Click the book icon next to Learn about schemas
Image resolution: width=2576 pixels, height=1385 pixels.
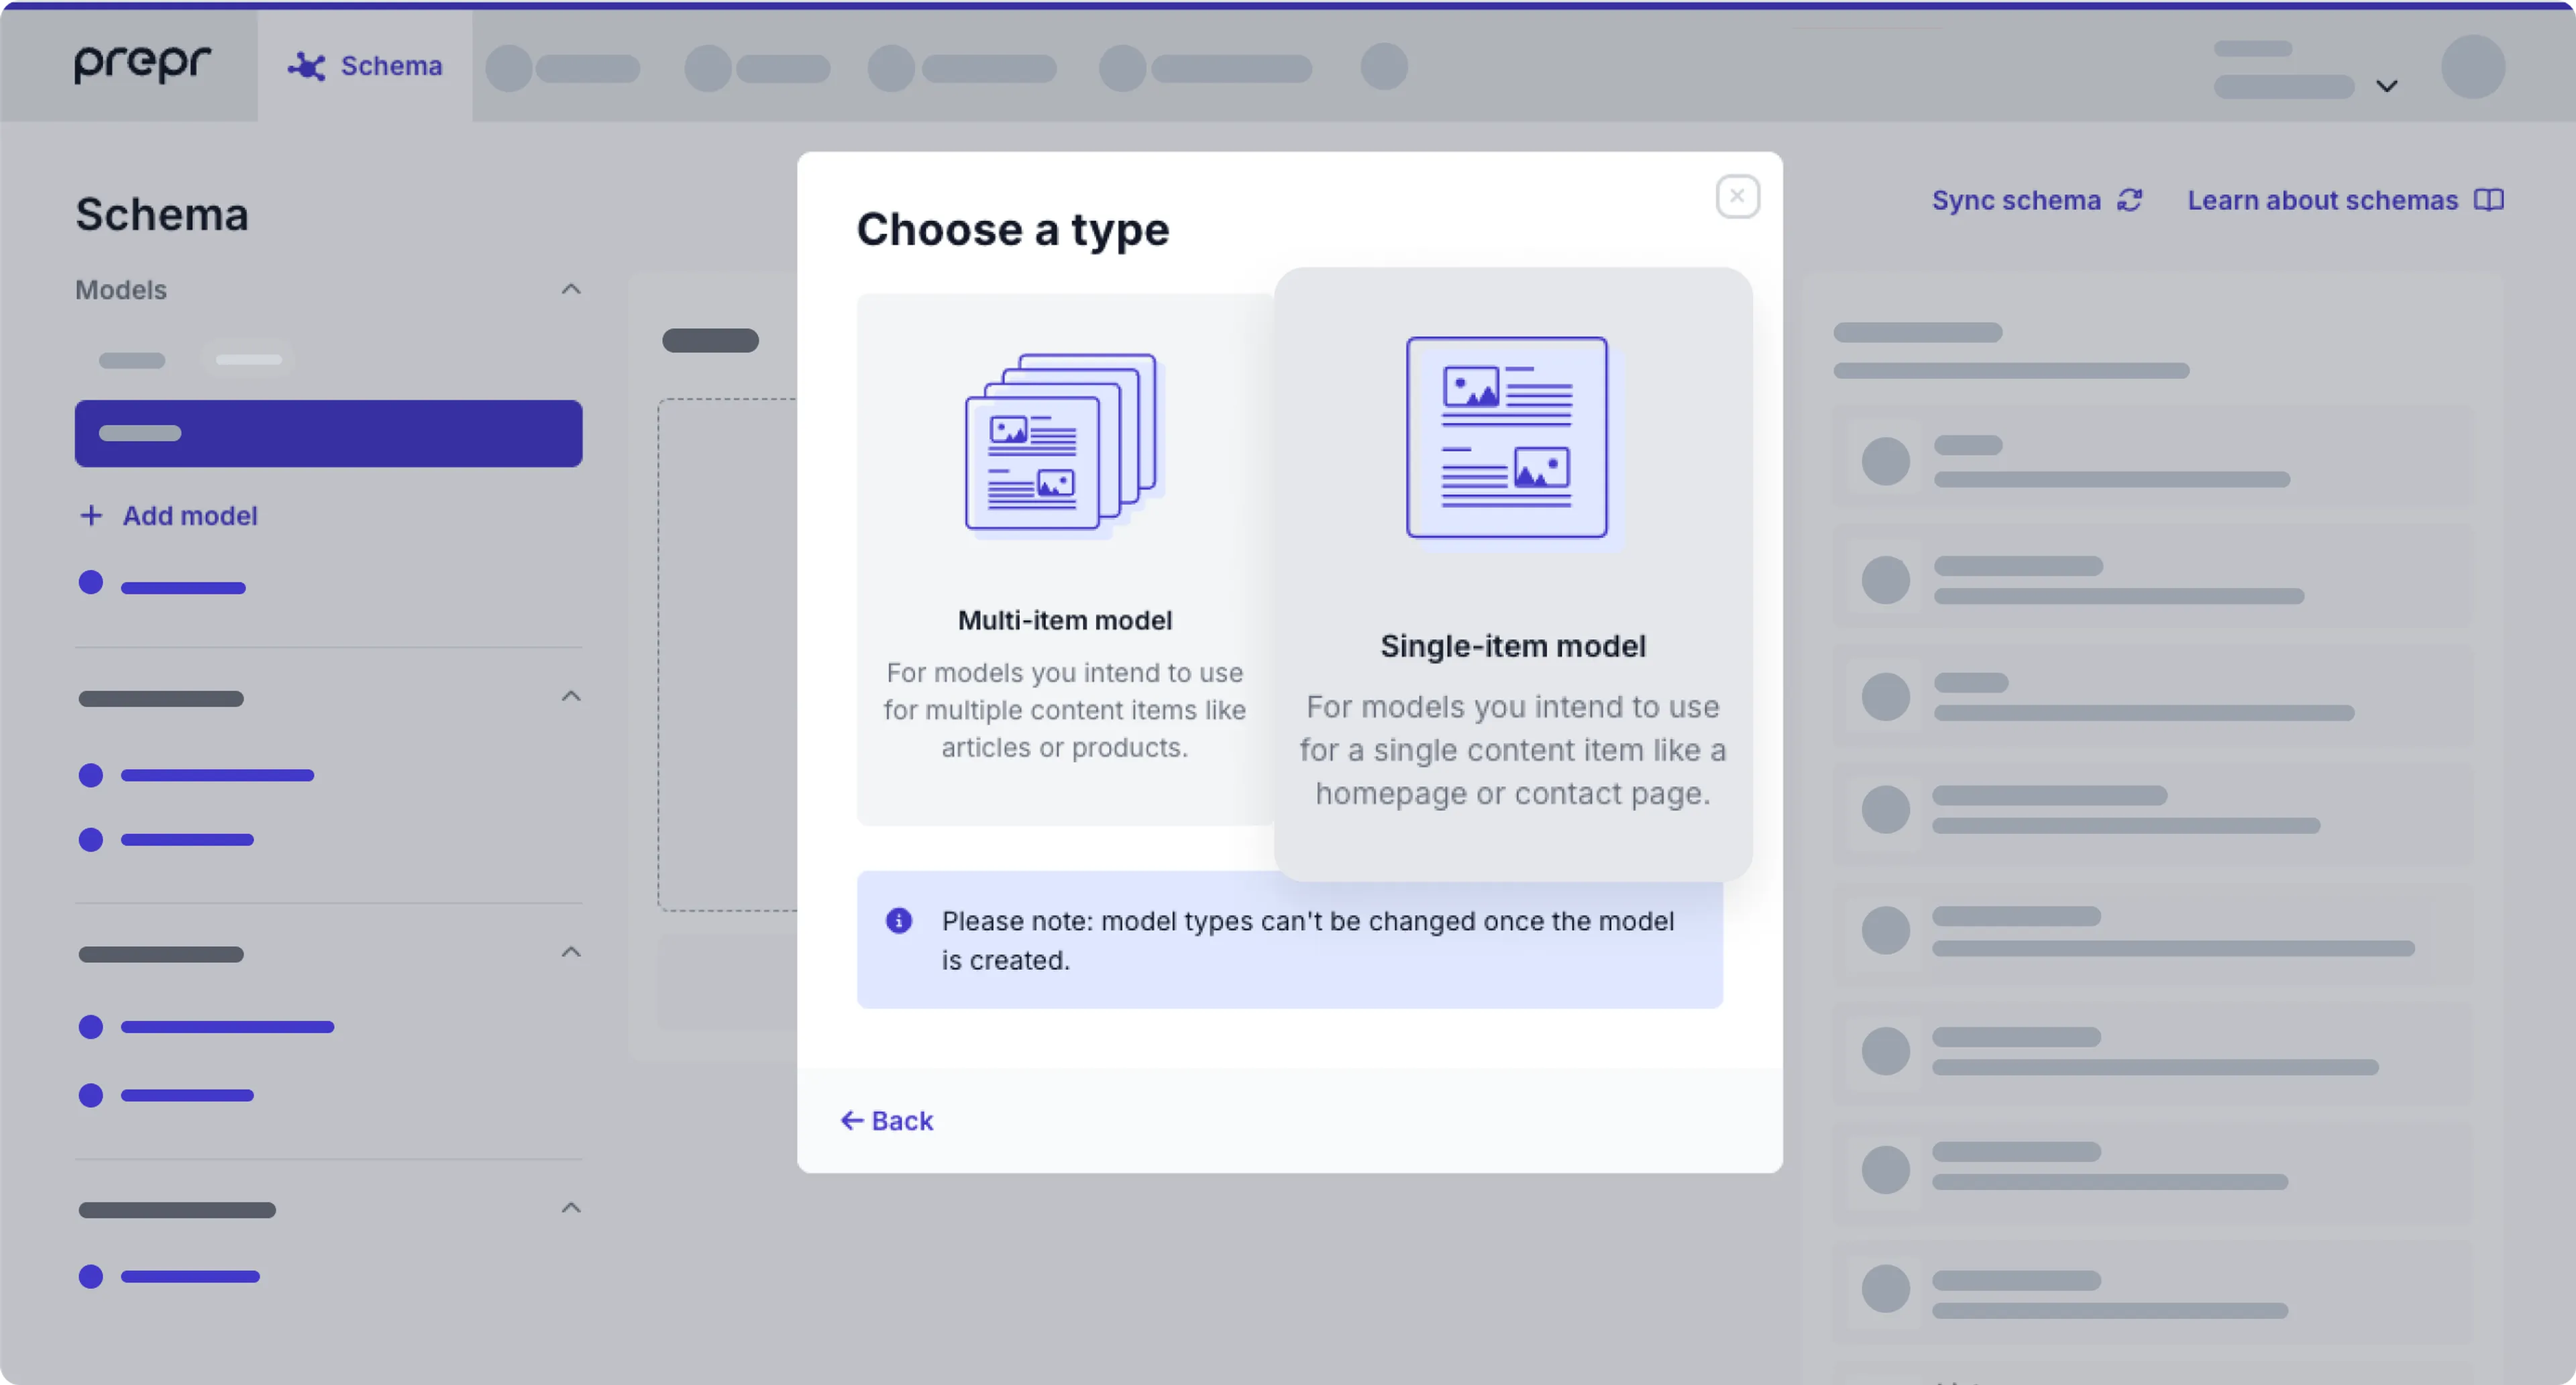tap(2490, 200)
